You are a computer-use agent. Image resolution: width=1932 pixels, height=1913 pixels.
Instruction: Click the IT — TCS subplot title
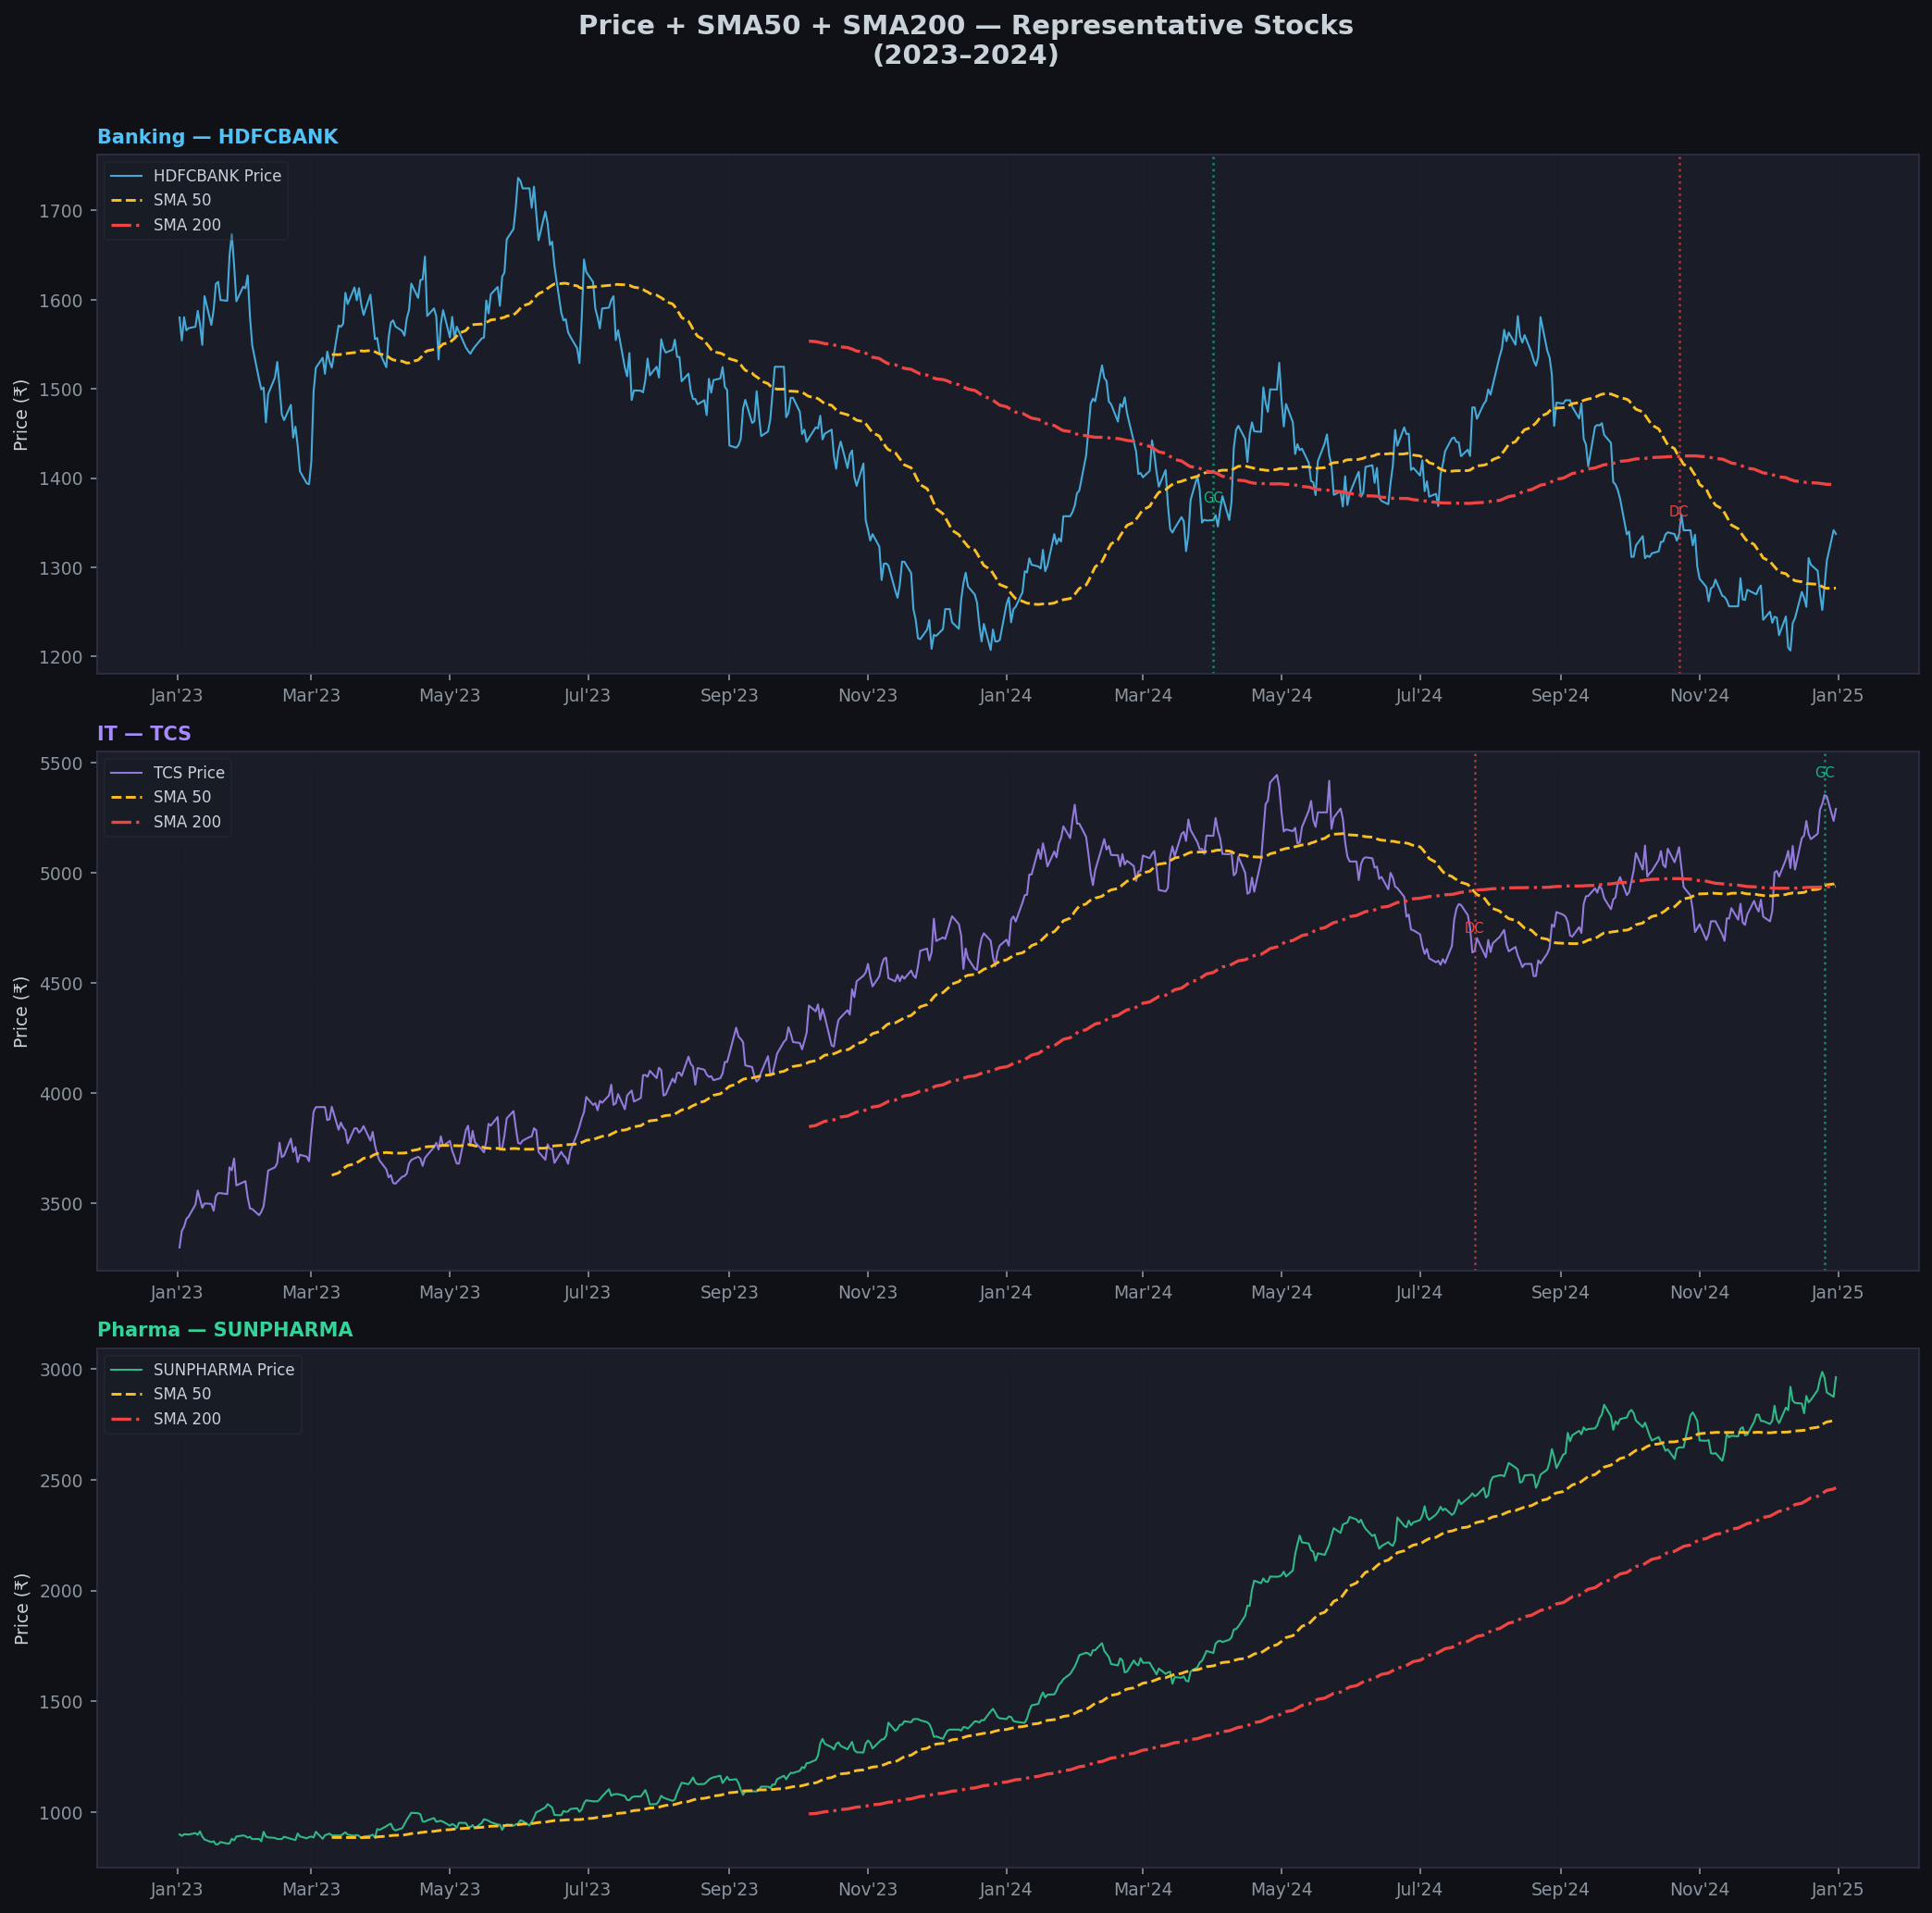pos(144,734)
